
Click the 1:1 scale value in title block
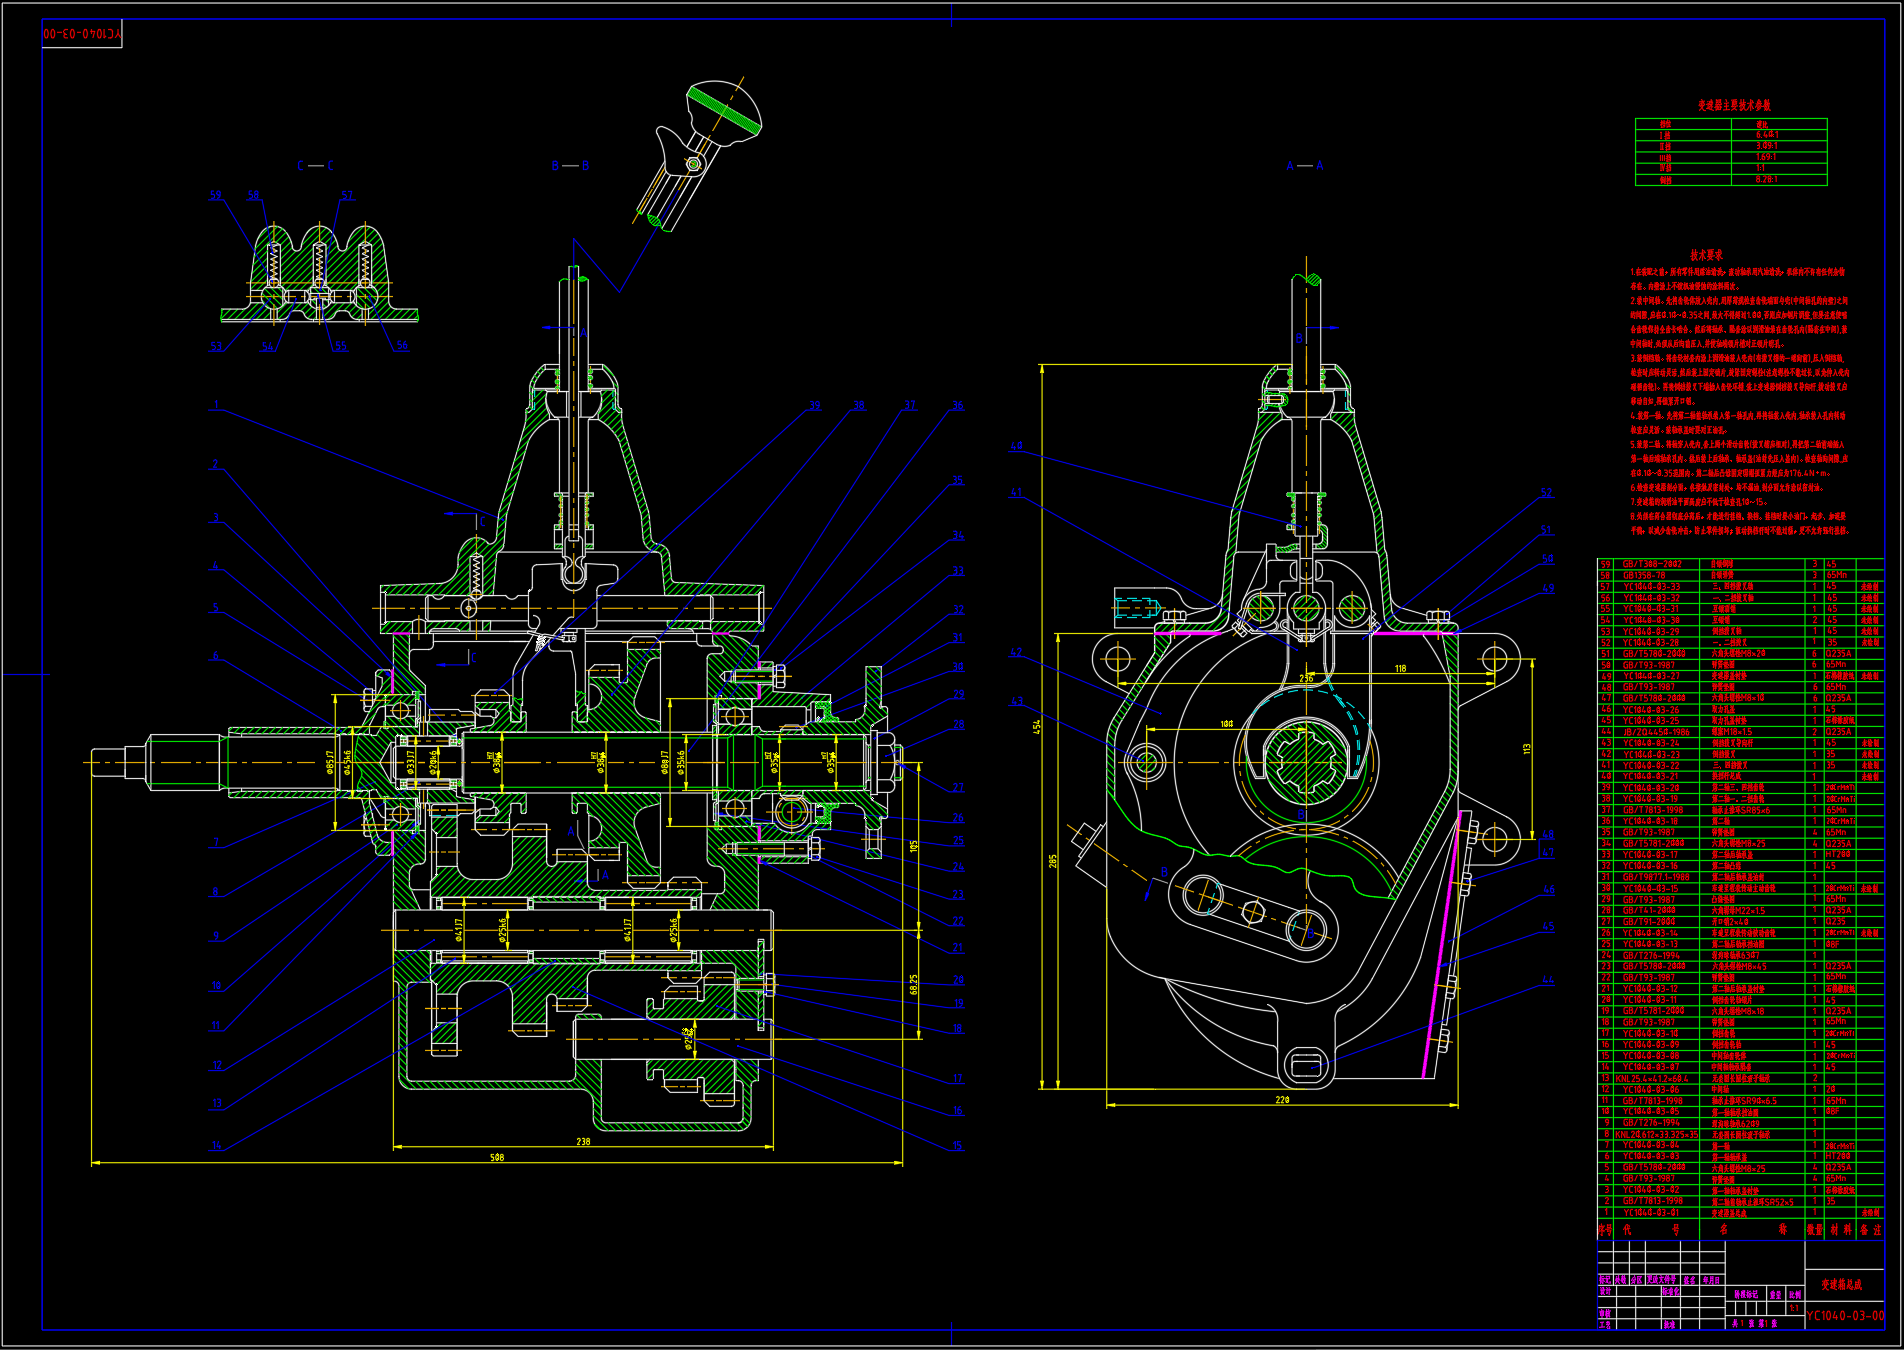coord(1794,1308)
